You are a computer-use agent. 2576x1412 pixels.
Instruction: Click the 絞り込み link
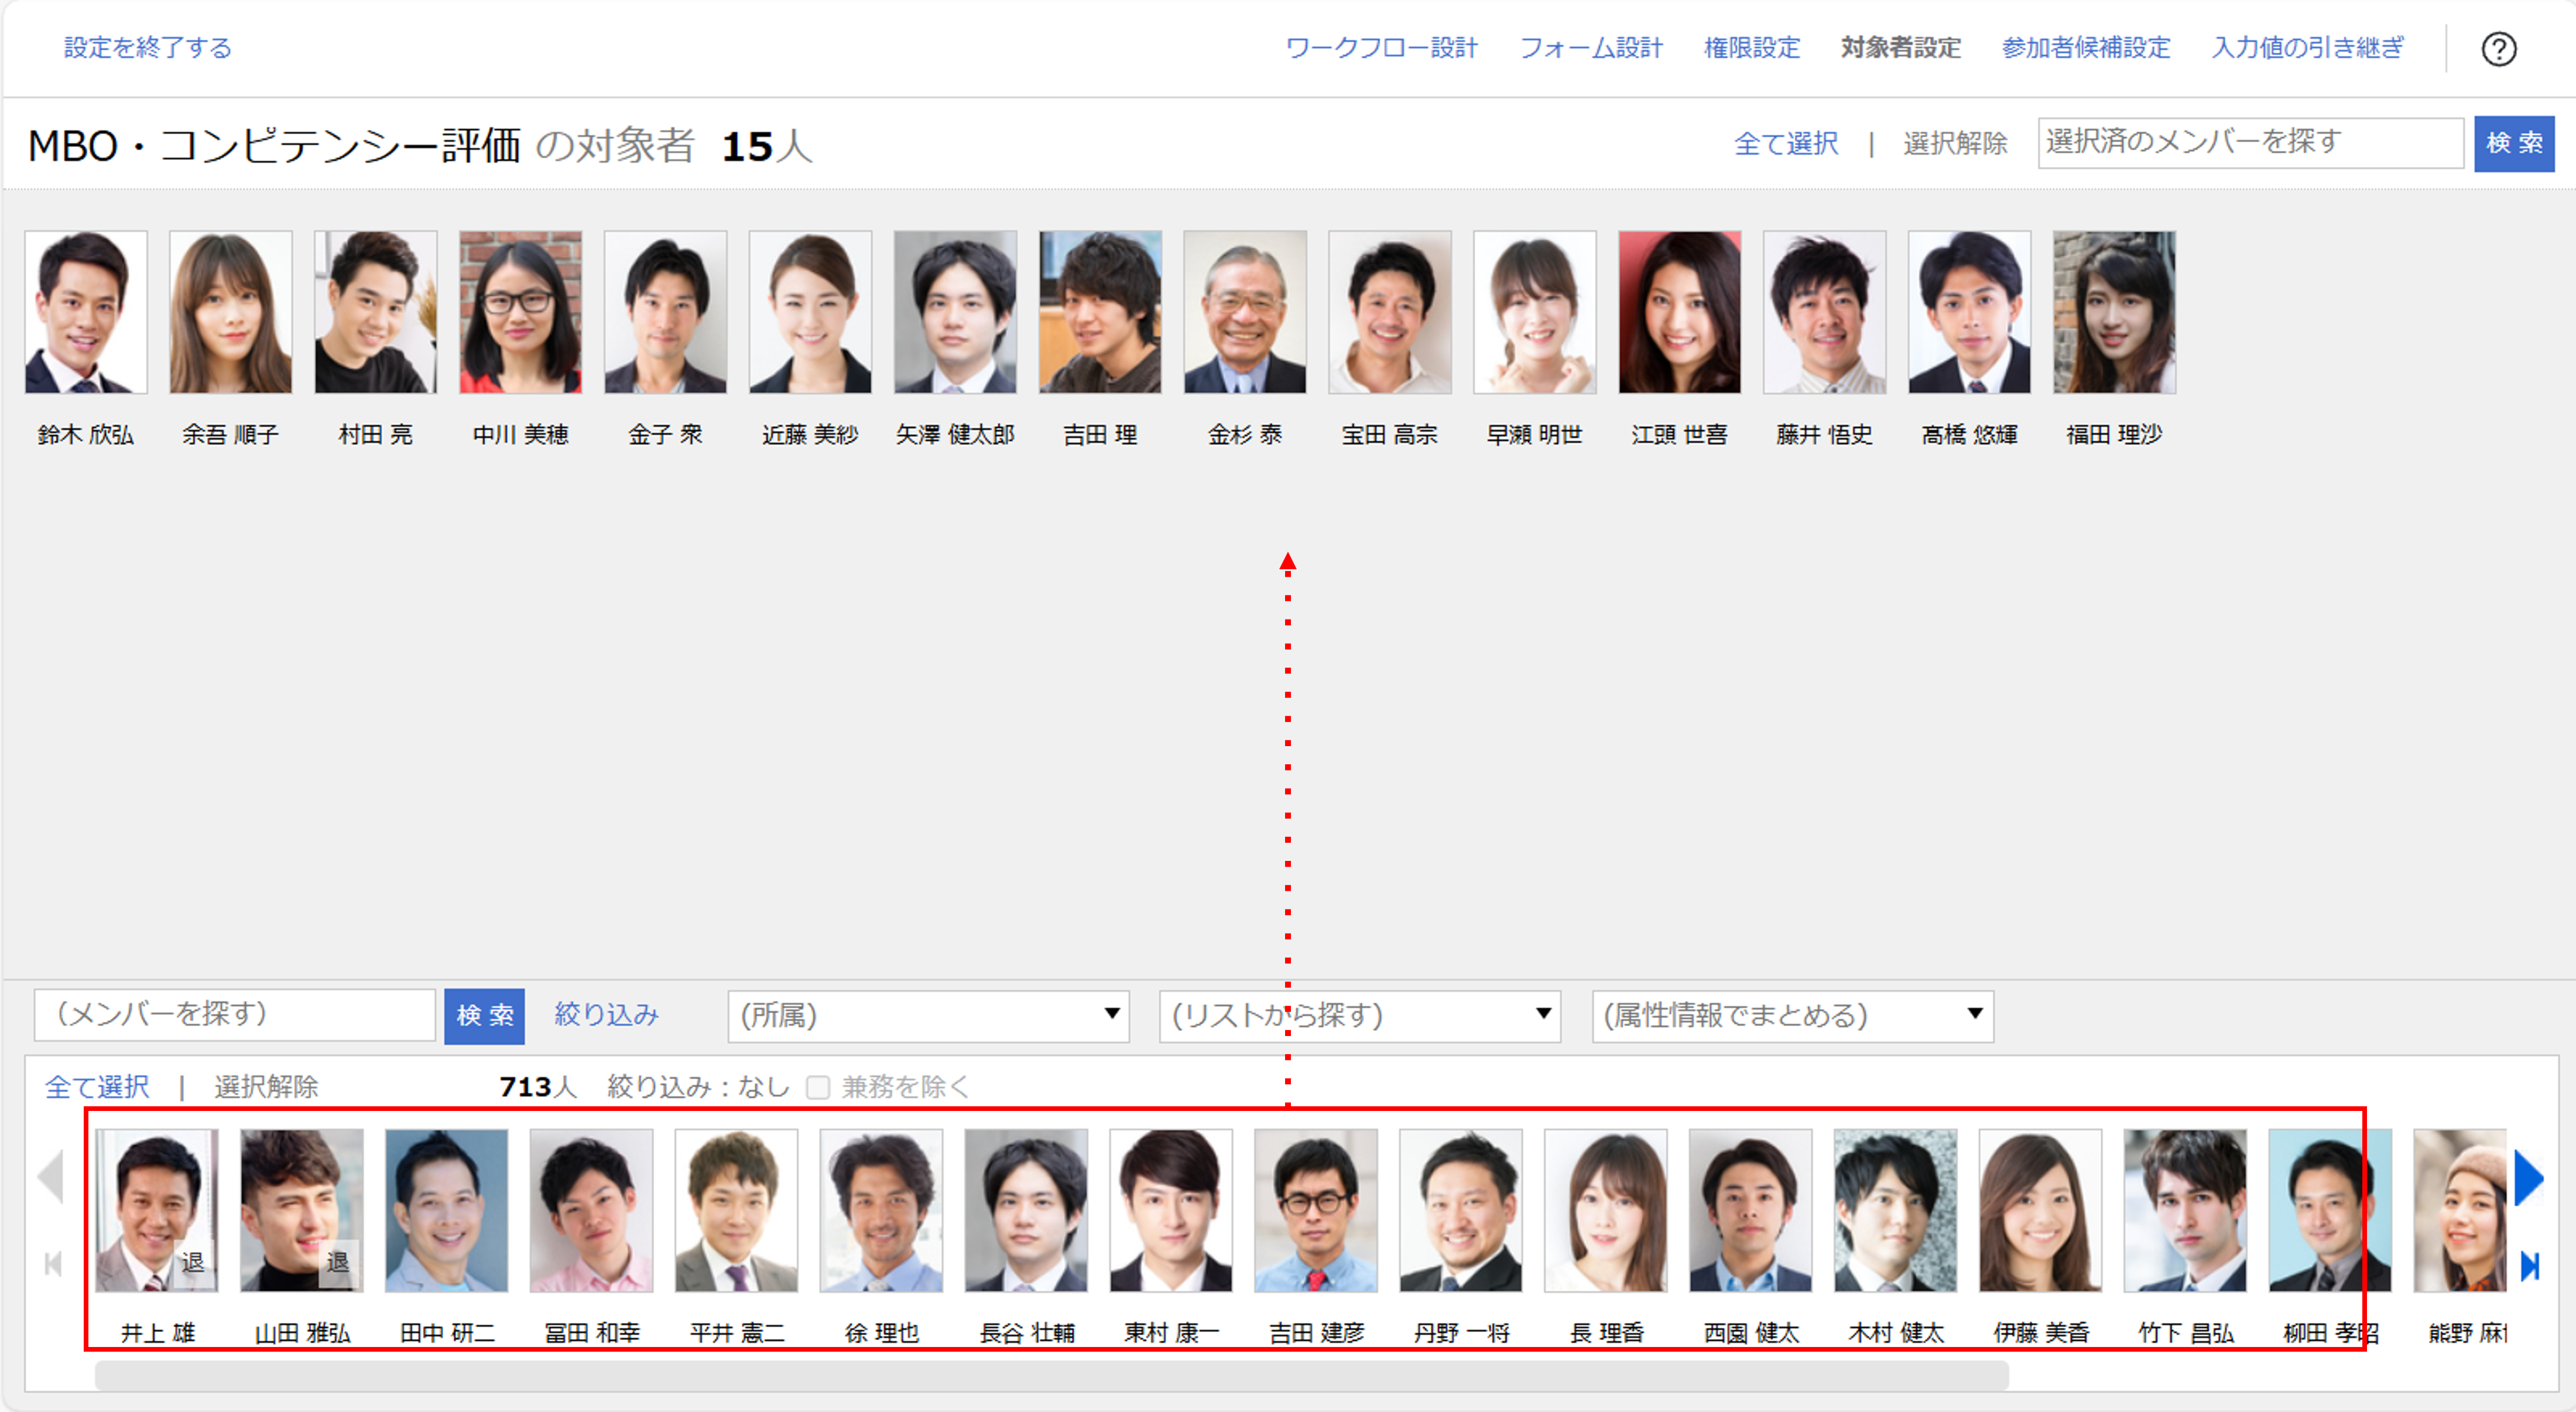(606, 1014)
